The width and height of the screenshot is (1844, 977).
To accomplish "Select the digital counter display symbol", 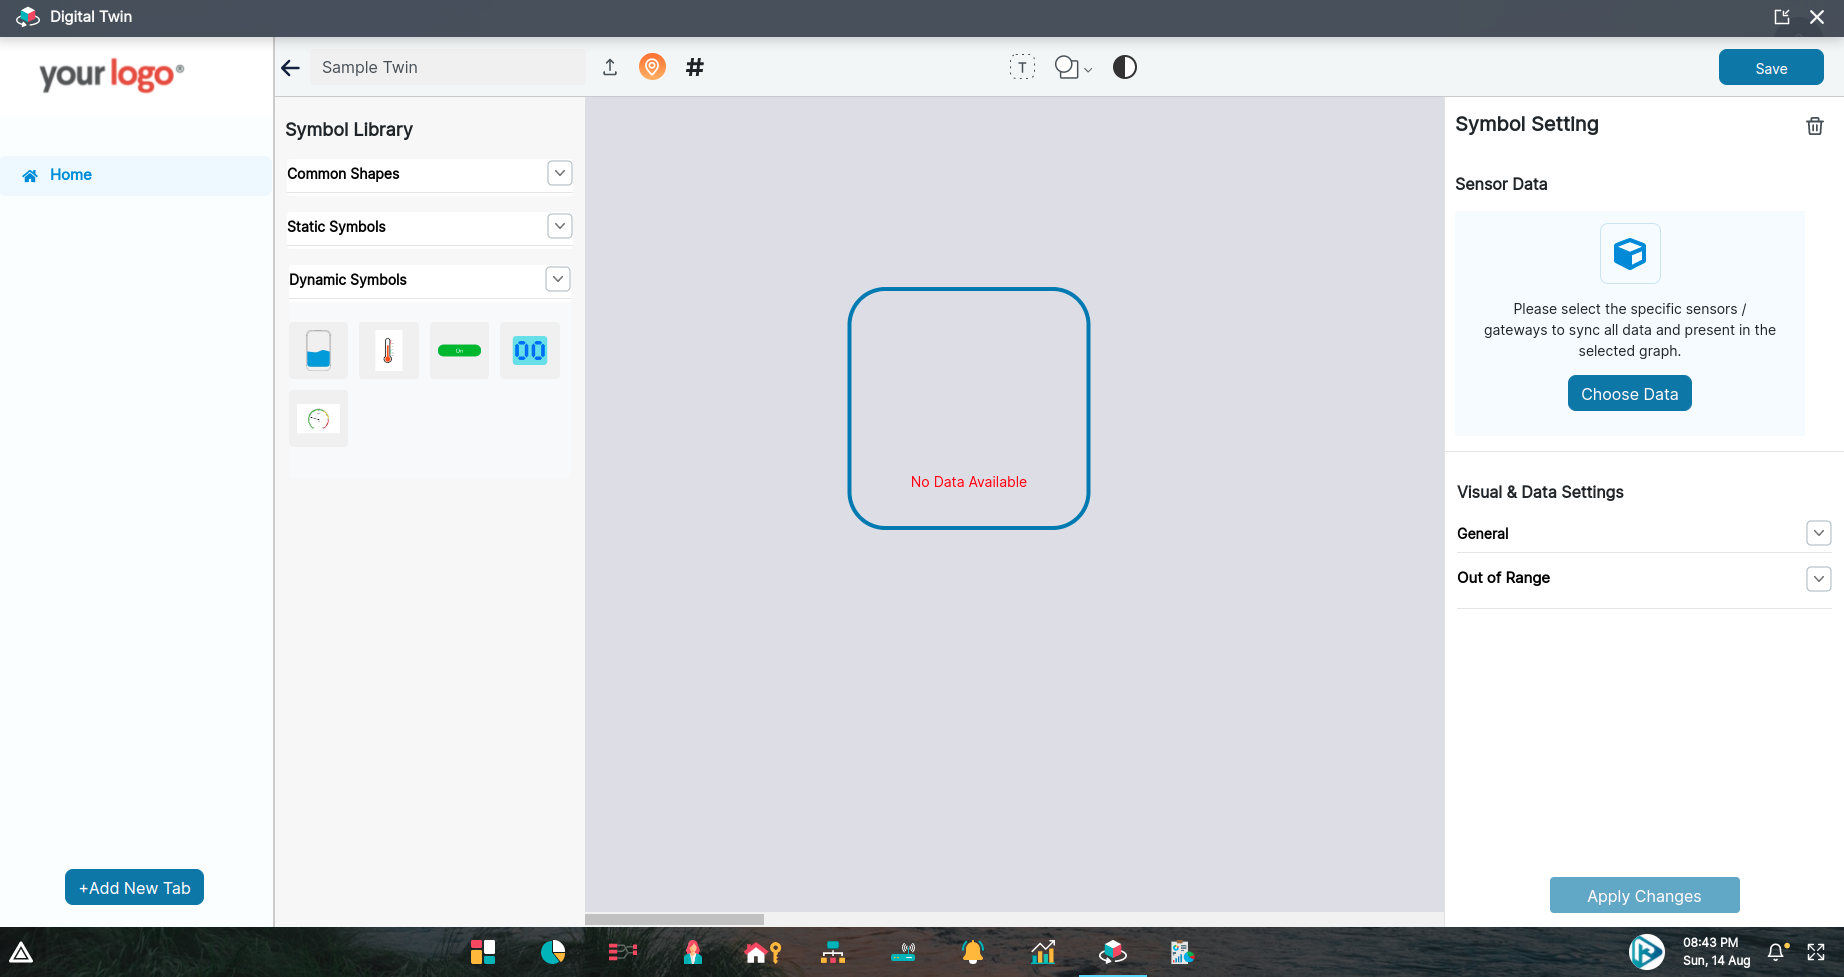I will pyautogui.click(x=529, y=350).
